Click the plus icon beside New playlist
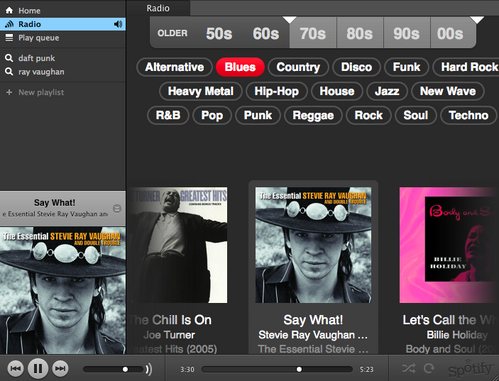 pyautogui.click(x=9, y=92)
